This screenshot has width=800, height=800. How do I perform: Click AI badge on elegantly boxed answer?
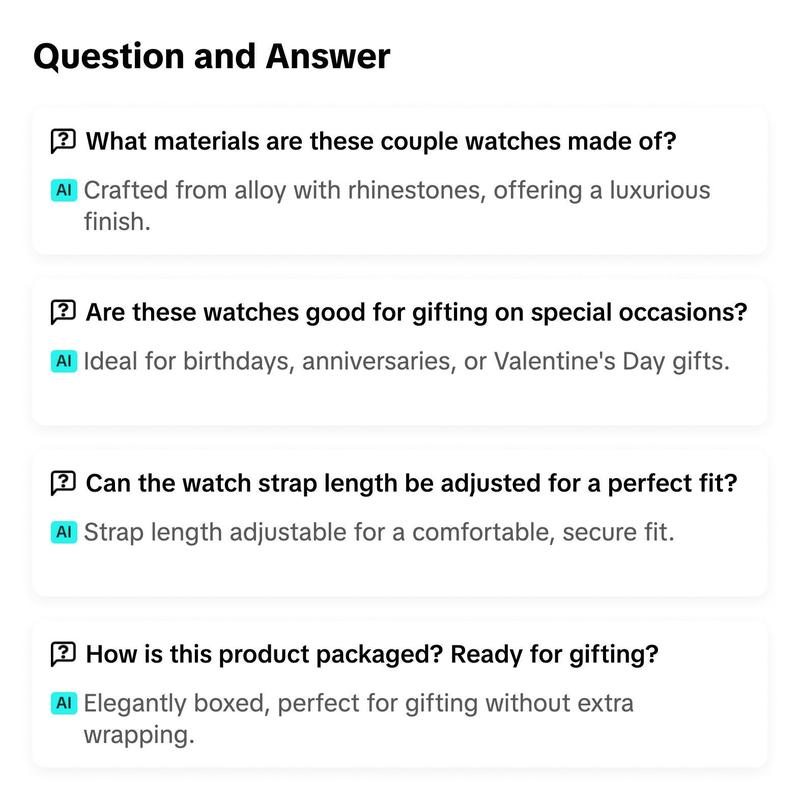tap(64, 703)
